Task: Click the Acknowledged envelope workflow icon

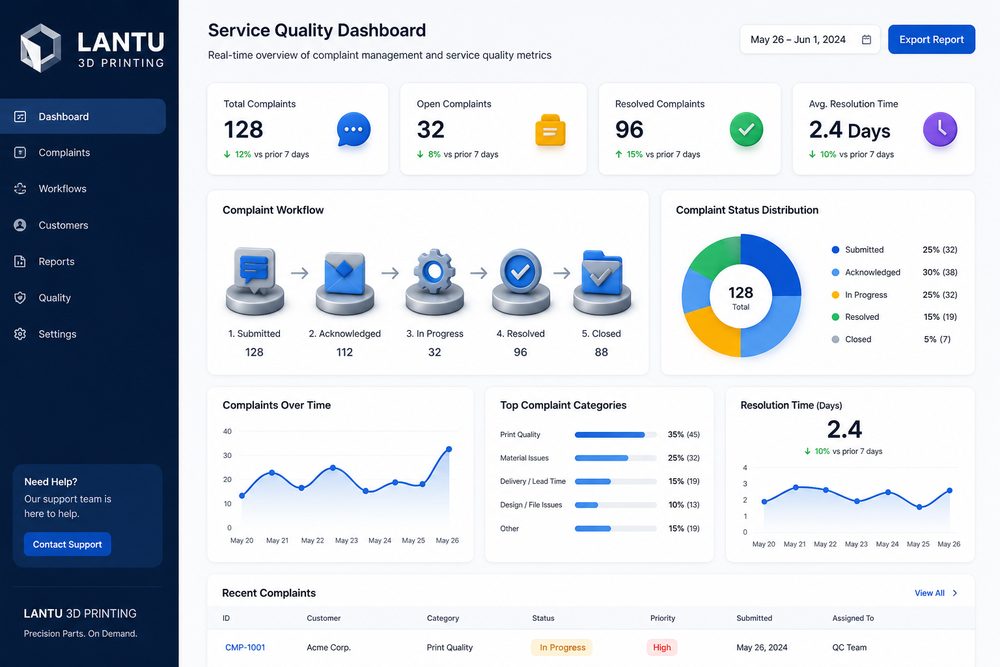Action: point(344,281)
